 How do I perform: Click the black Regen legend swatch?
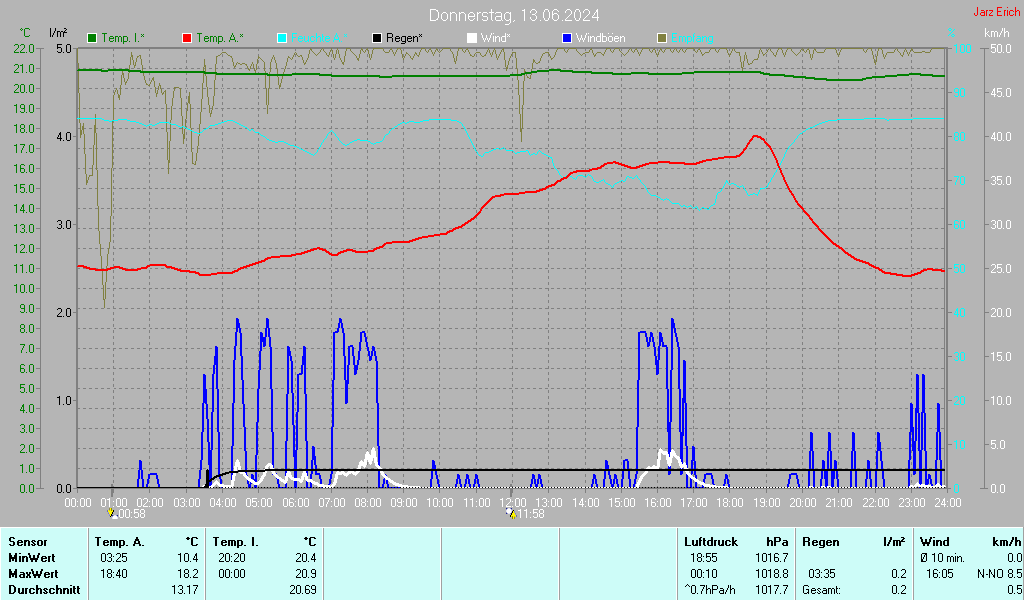377,39
